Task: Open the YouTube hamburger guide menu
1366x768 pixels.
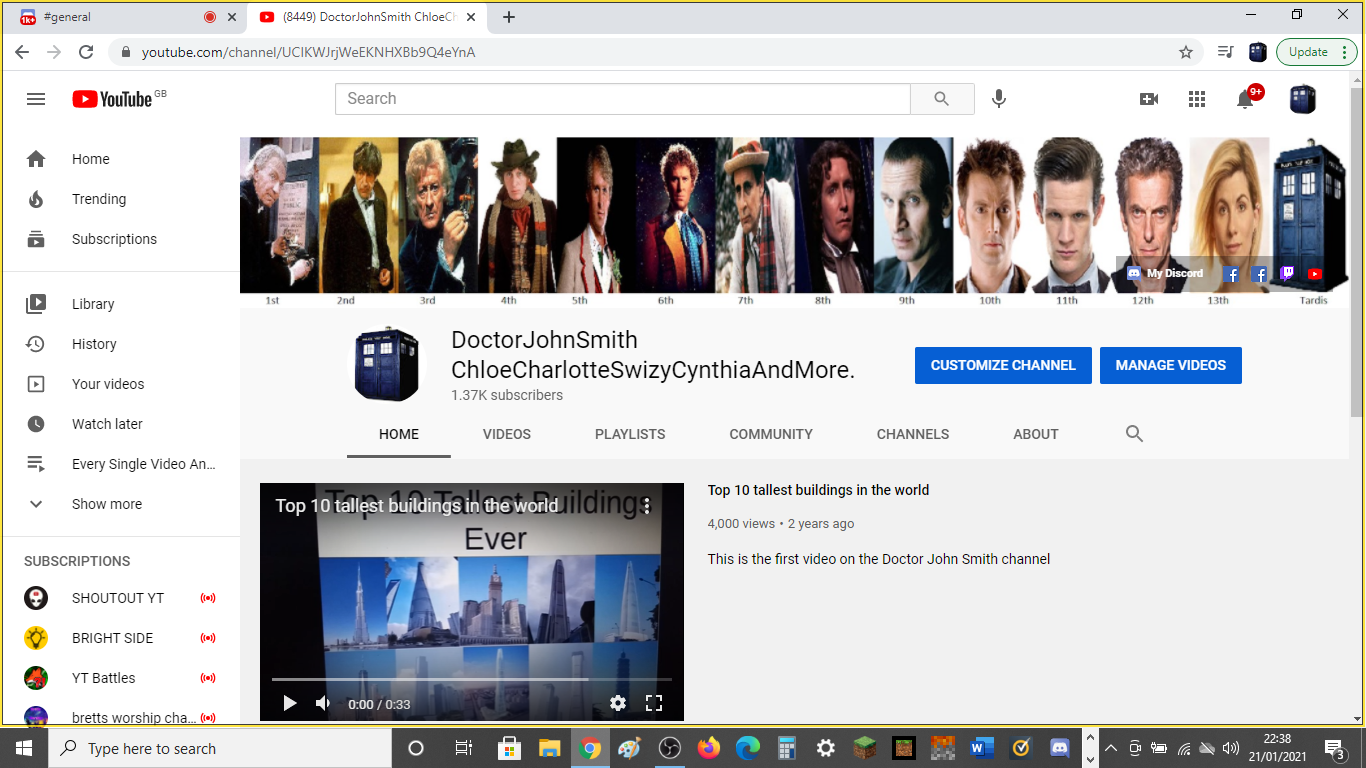Action: point(36,99)
